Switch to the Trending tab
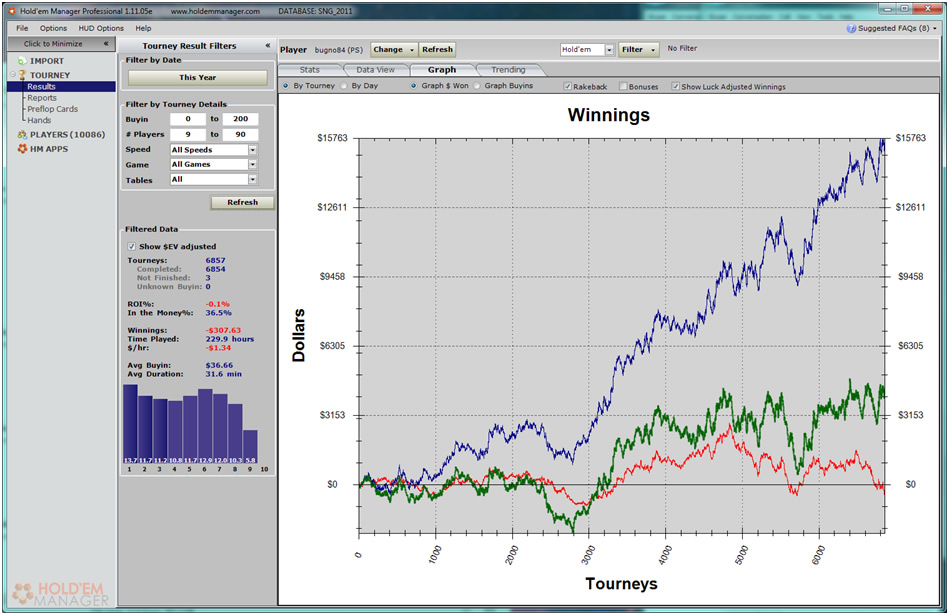 tap(508, 70)
